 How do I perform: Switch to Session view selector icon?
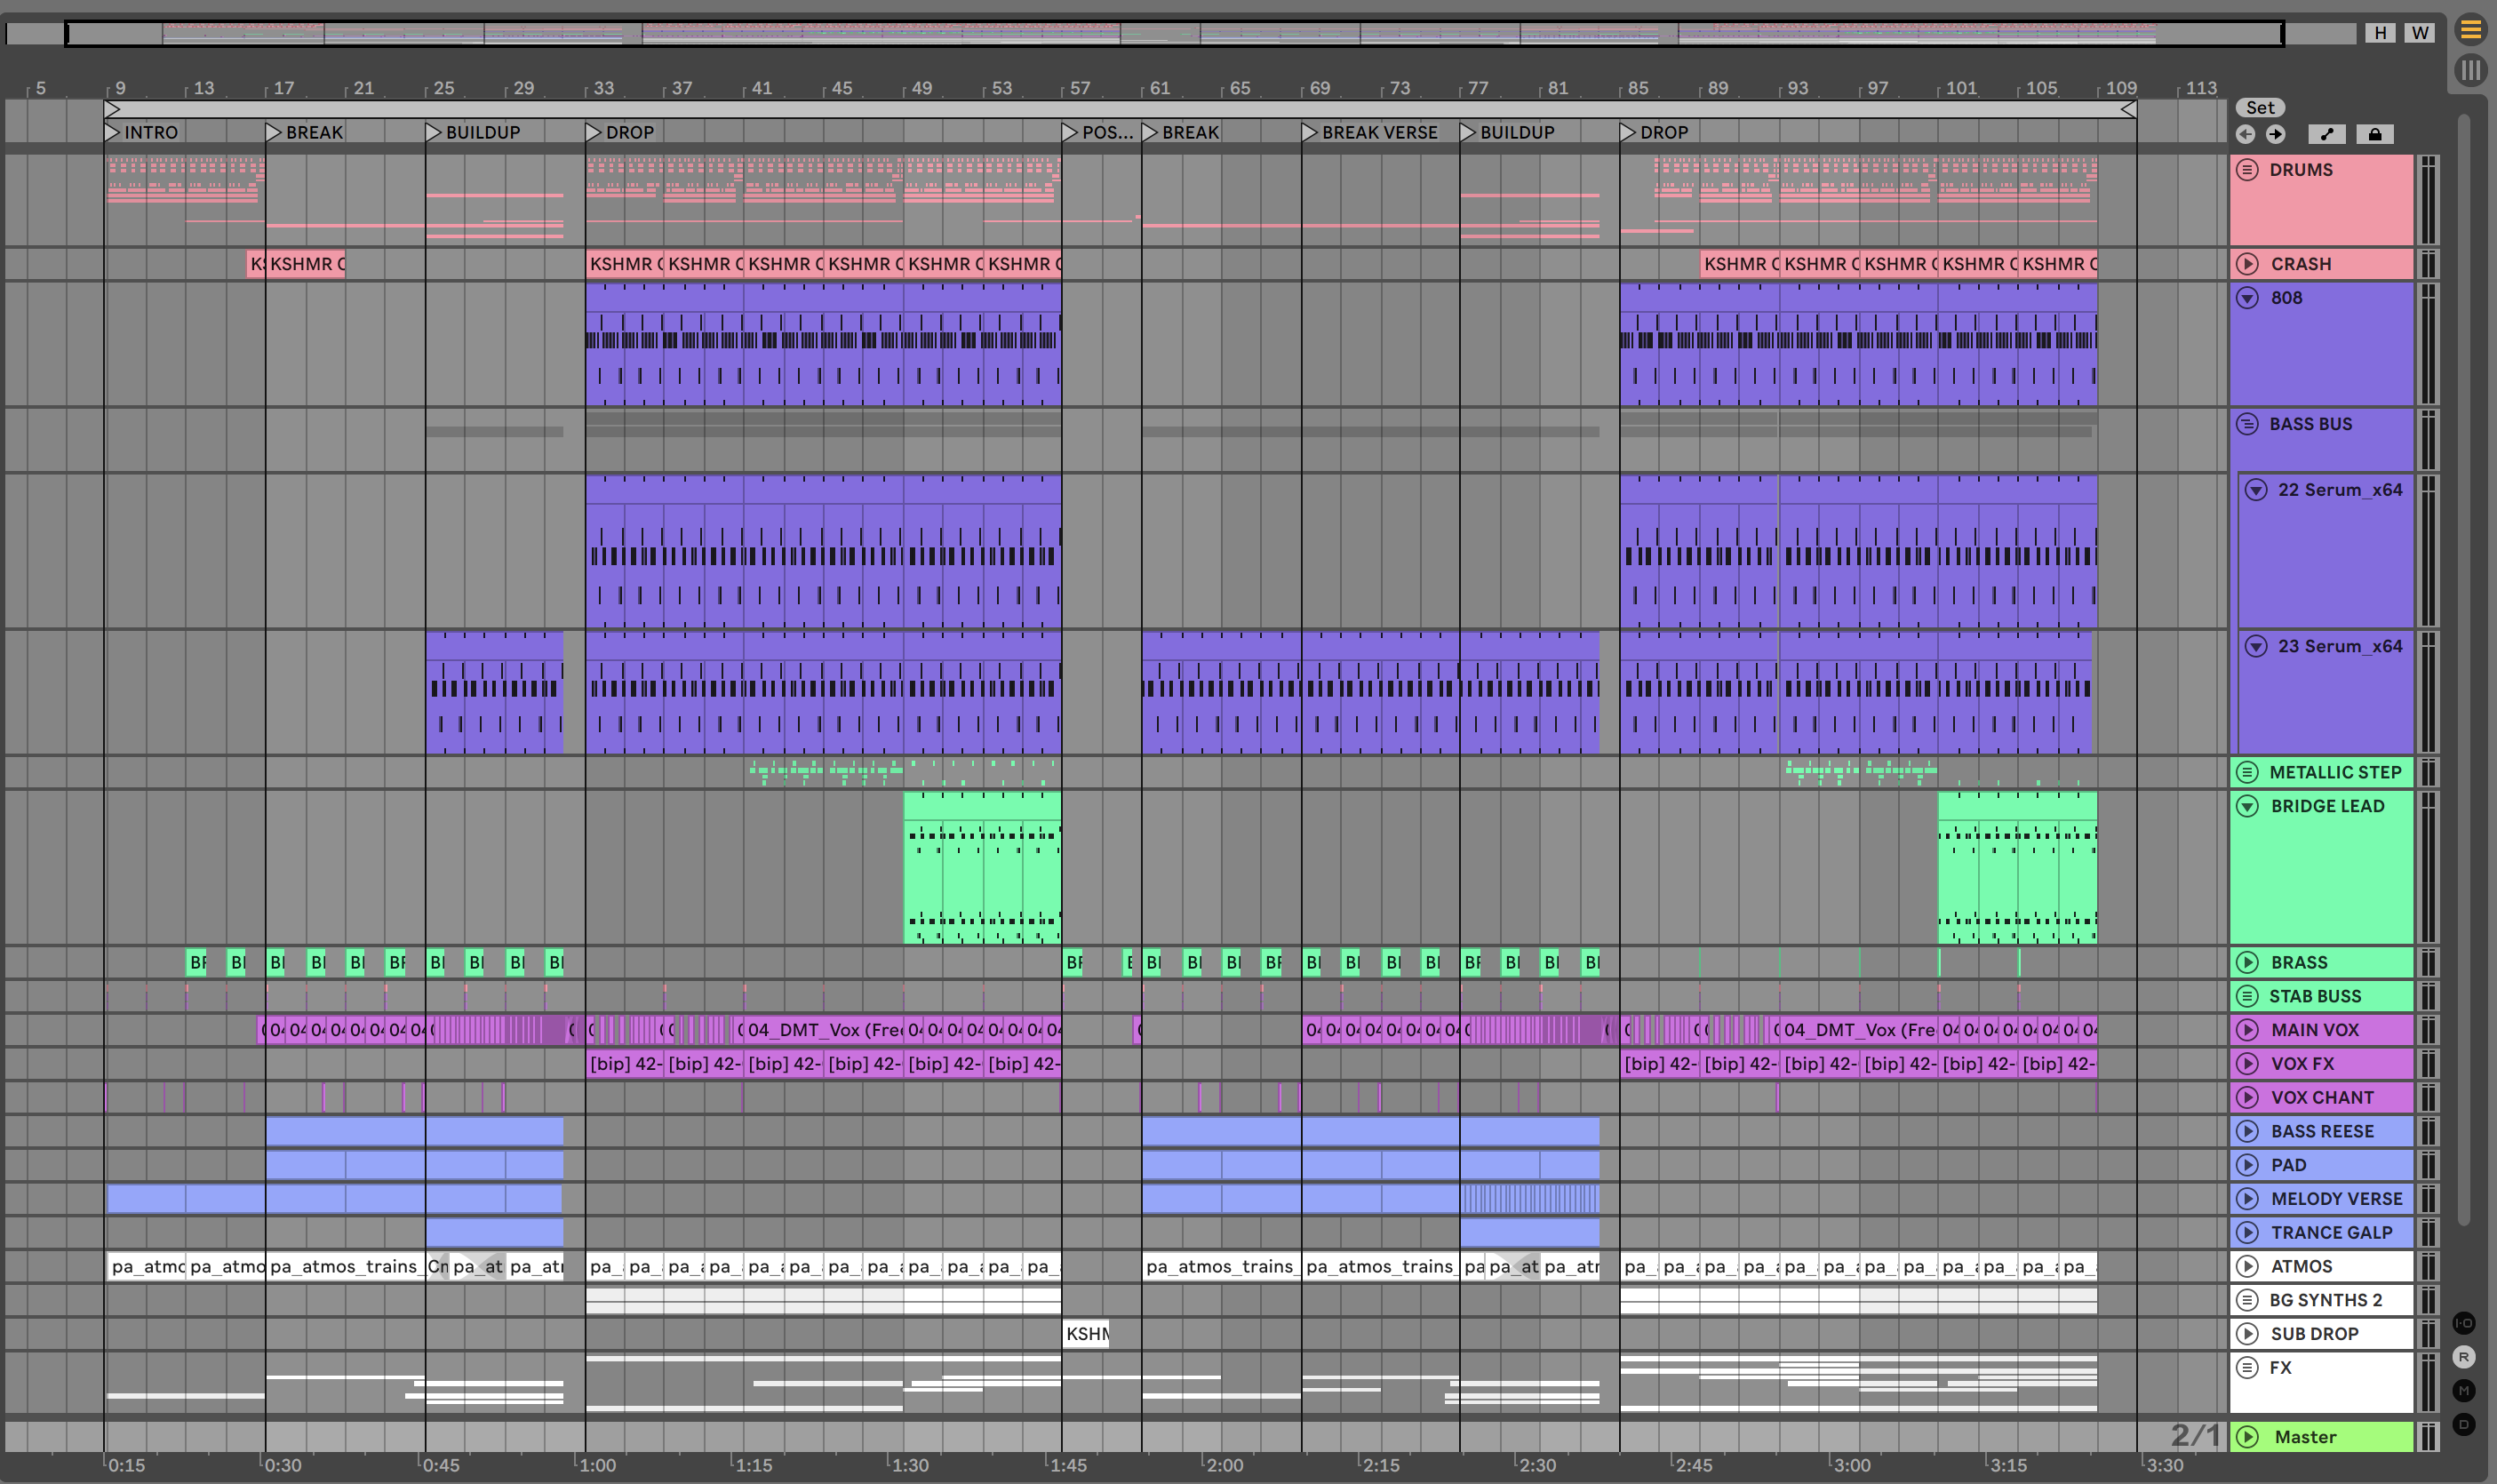click(2470, 70)
